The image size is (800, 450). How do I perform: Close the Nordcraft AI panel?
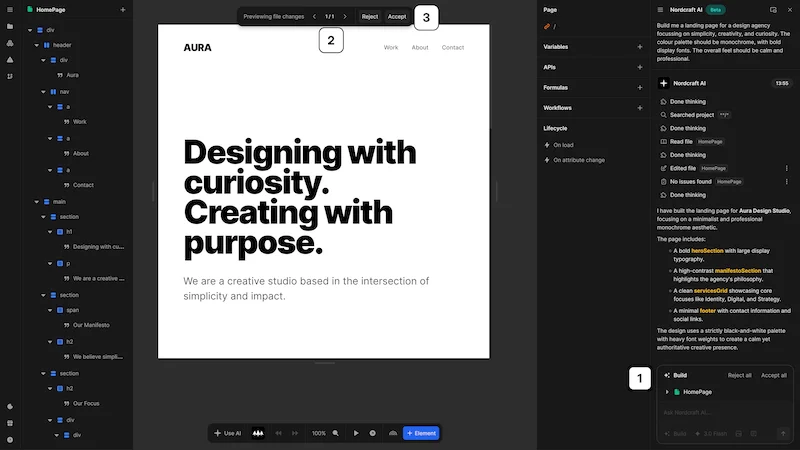(789, 10)
